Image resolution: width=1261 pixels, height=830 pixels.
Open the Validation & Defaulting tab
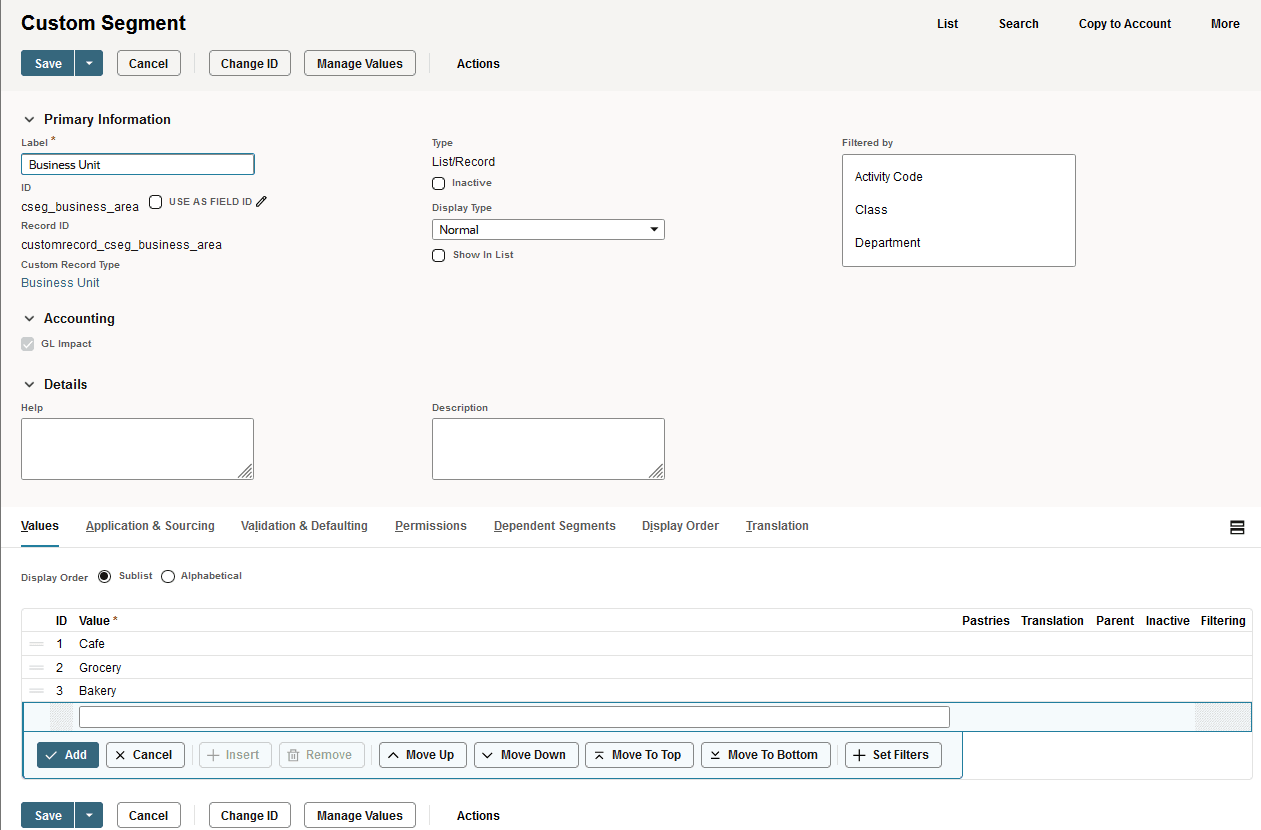point(304,526)
